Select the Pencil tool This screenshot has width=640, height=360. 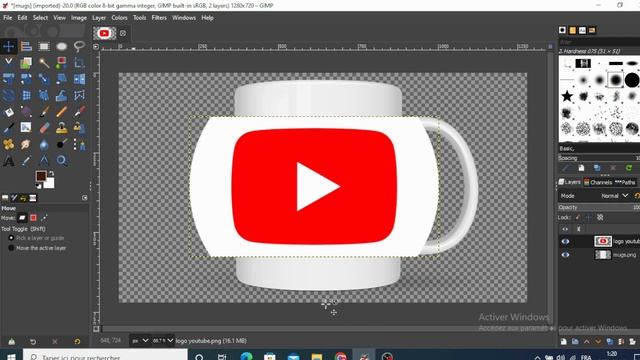pos(62,111)
